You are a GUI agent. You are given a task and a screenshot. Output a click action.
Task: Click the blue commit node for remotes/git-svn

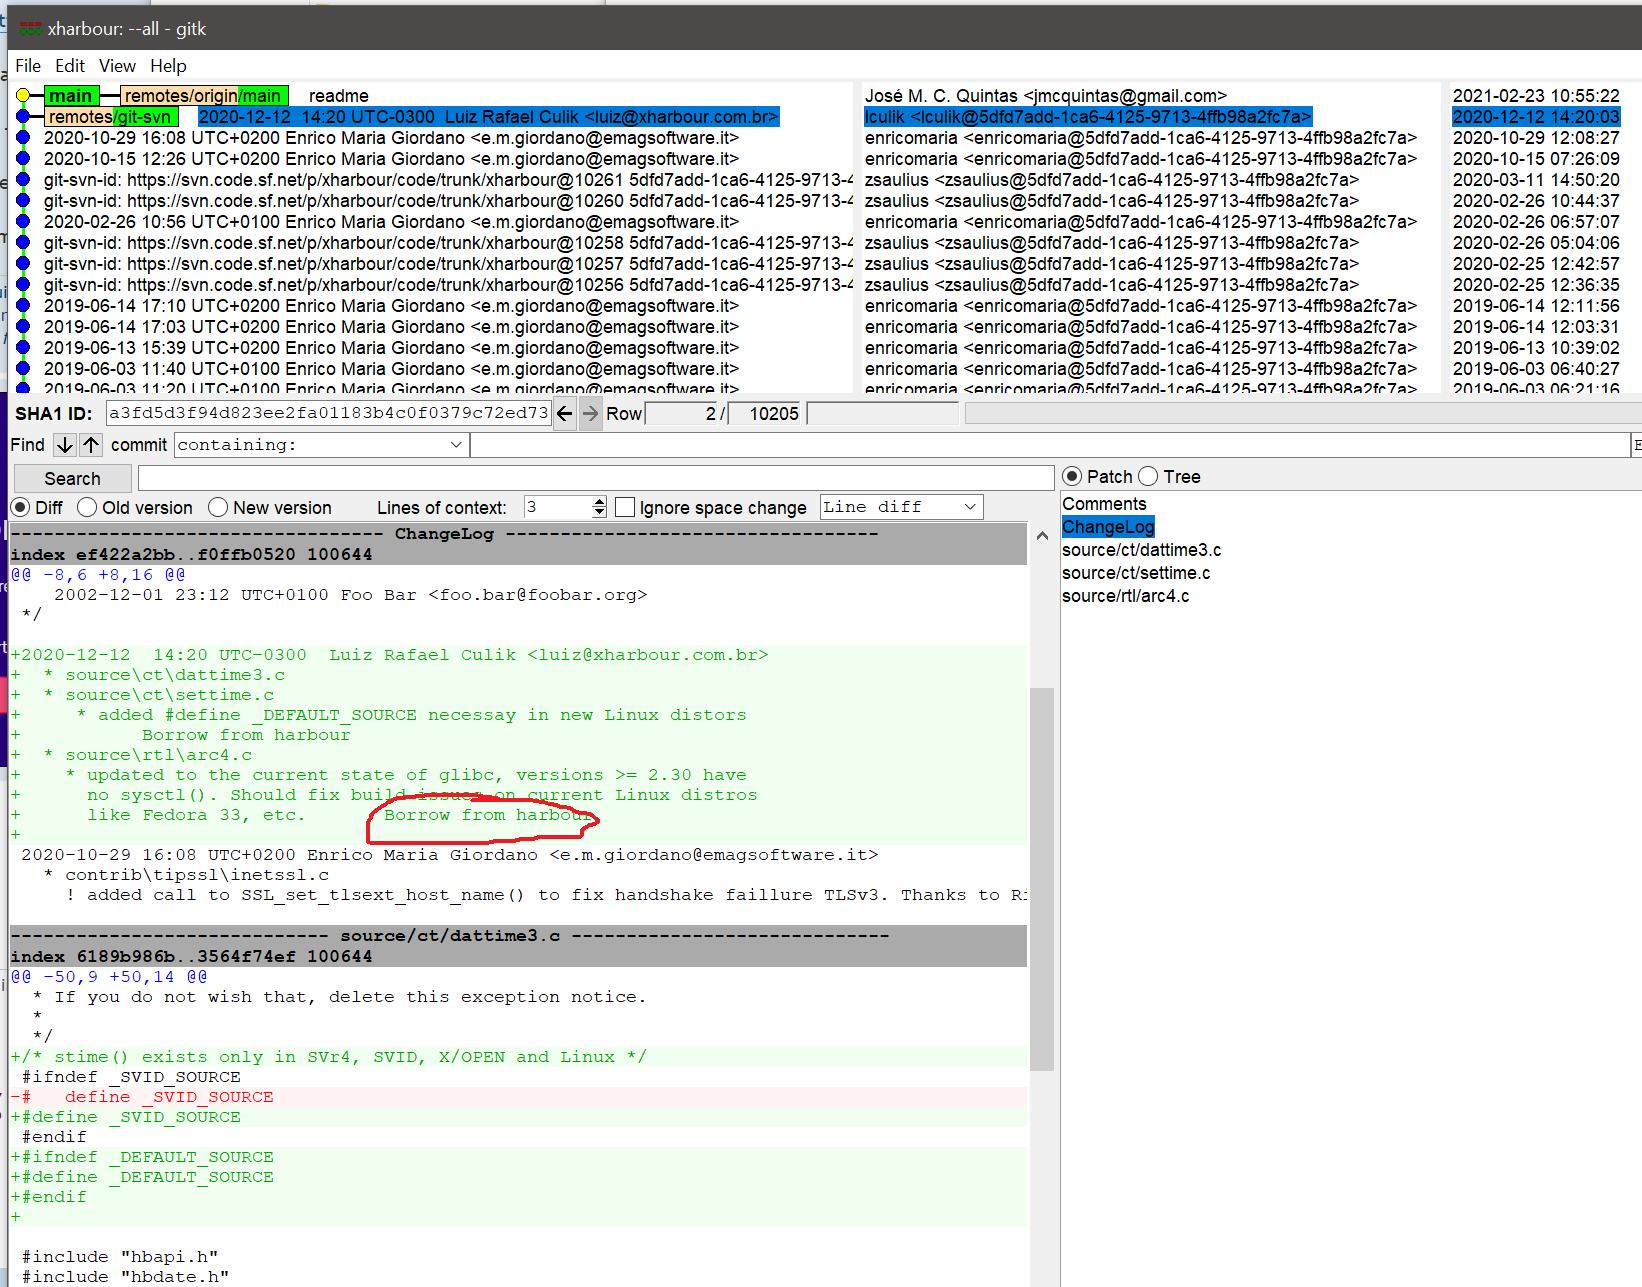pos(23,117)
